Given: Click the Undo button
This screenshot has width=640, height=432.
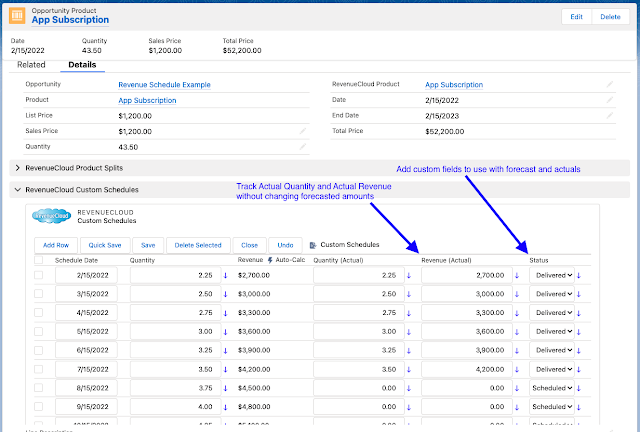Looking at the screenshot, I should point(285,245).
